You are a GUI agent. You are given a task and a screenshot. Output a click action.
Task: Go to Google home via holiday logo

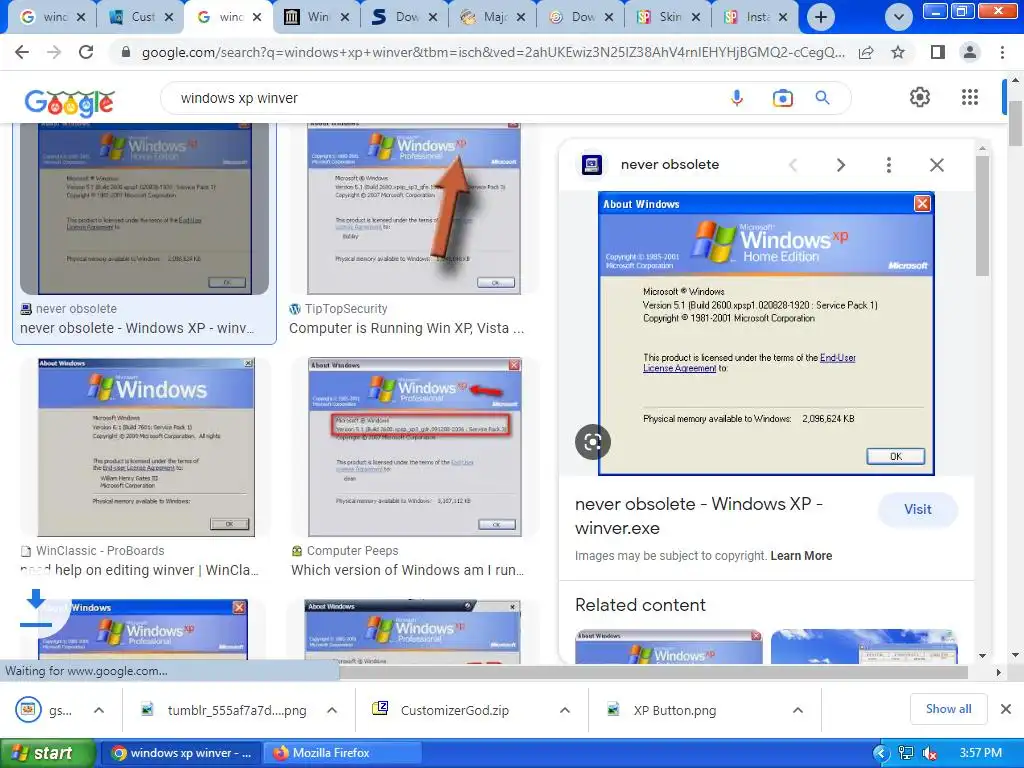click(x=70, y=102)
